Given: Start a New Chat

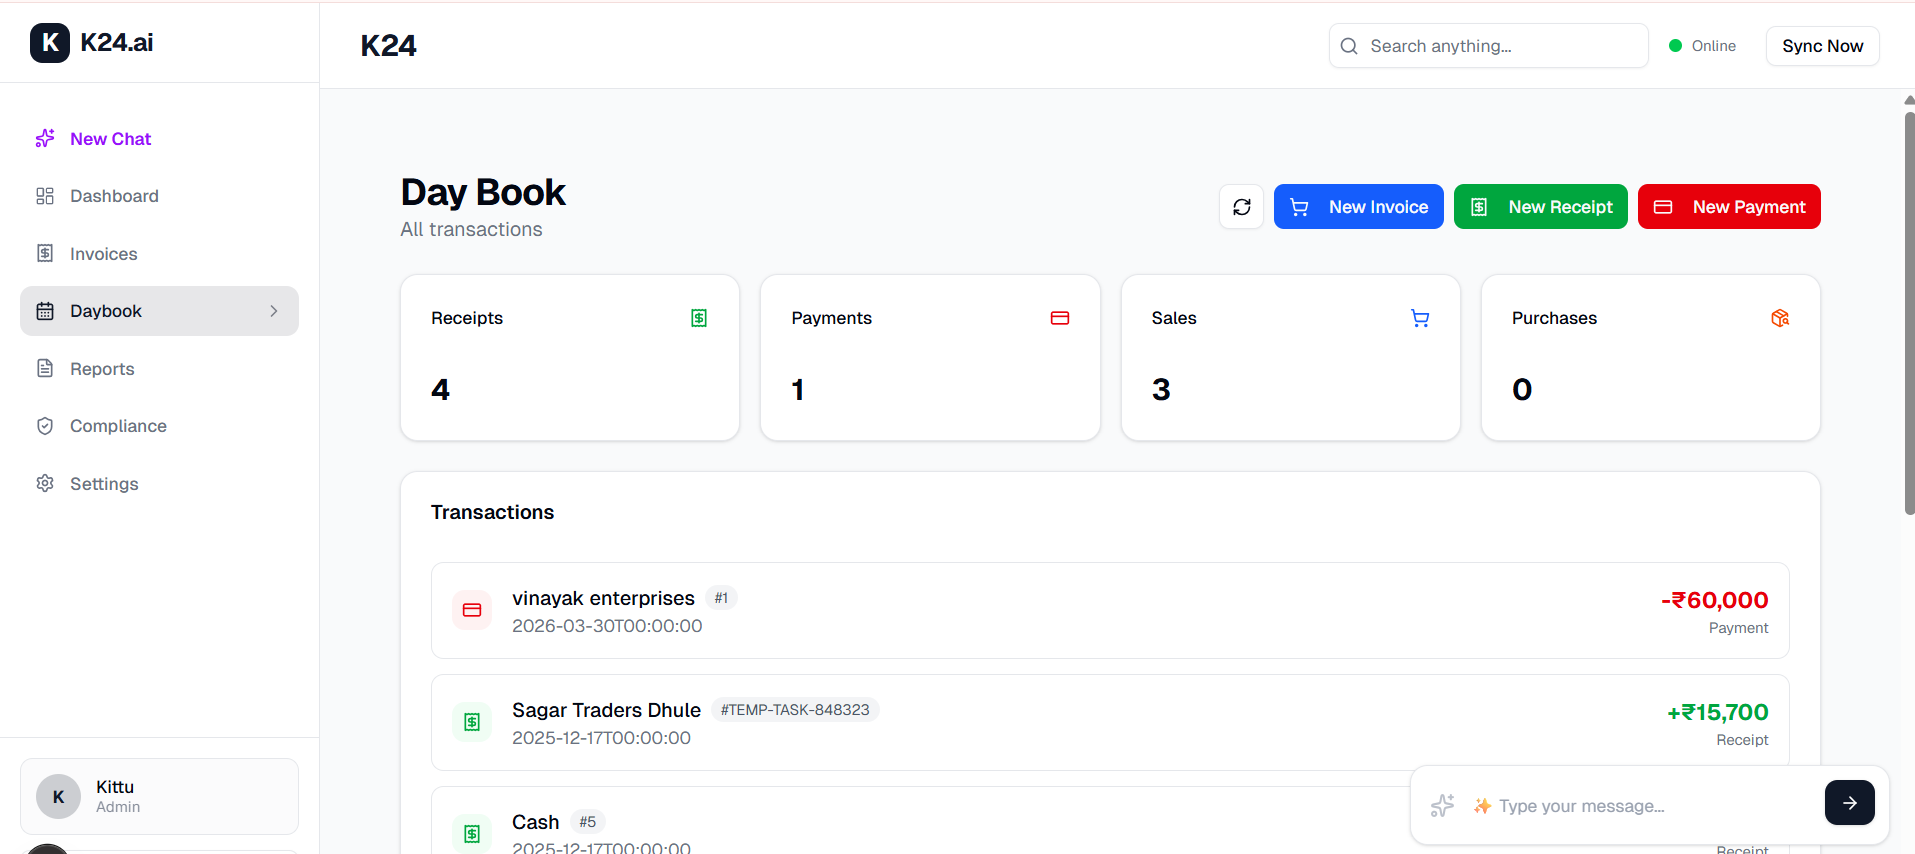Looking at the screenshot, I should tap(110, 139).
